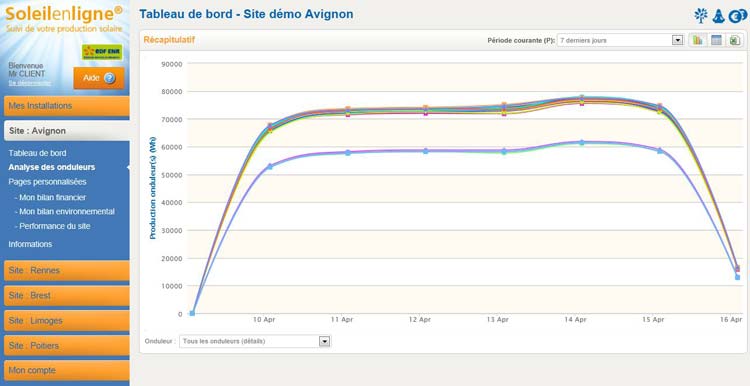750x386 pixels.
Task: Click the EDF ENR logo
Action: (x=102, y=52)
